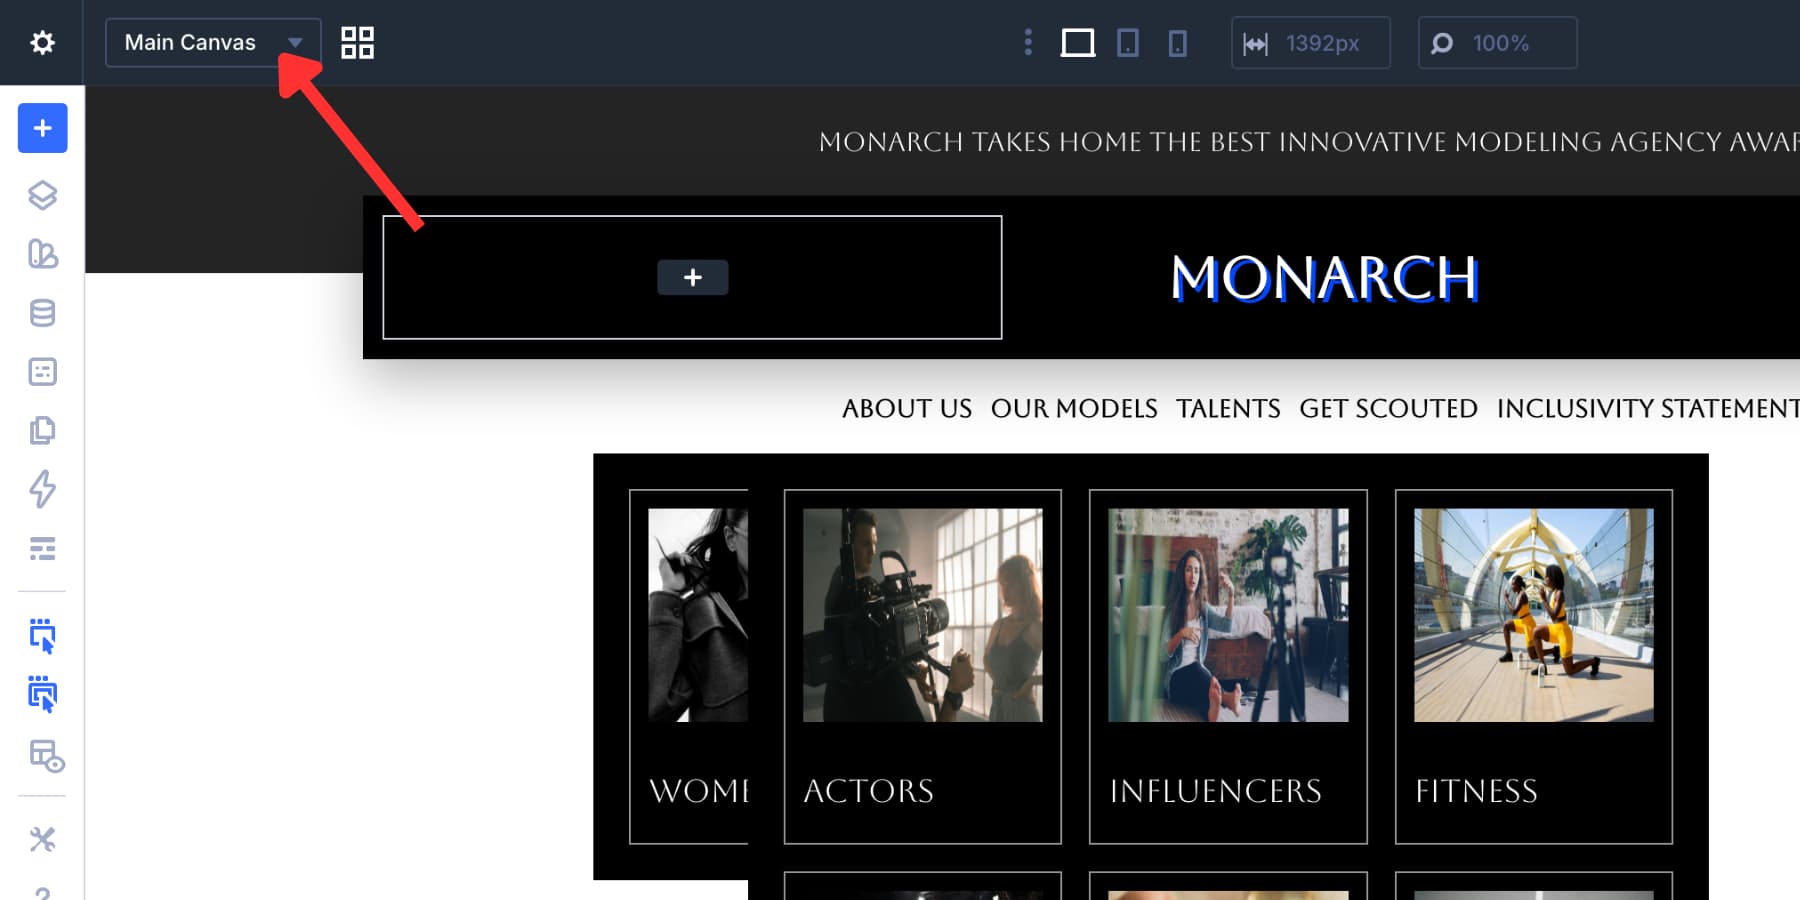The width and height of the screenshot is (1800, 900).
Task: Click the MONARCH logo heading
Action: pos(1324,278)
